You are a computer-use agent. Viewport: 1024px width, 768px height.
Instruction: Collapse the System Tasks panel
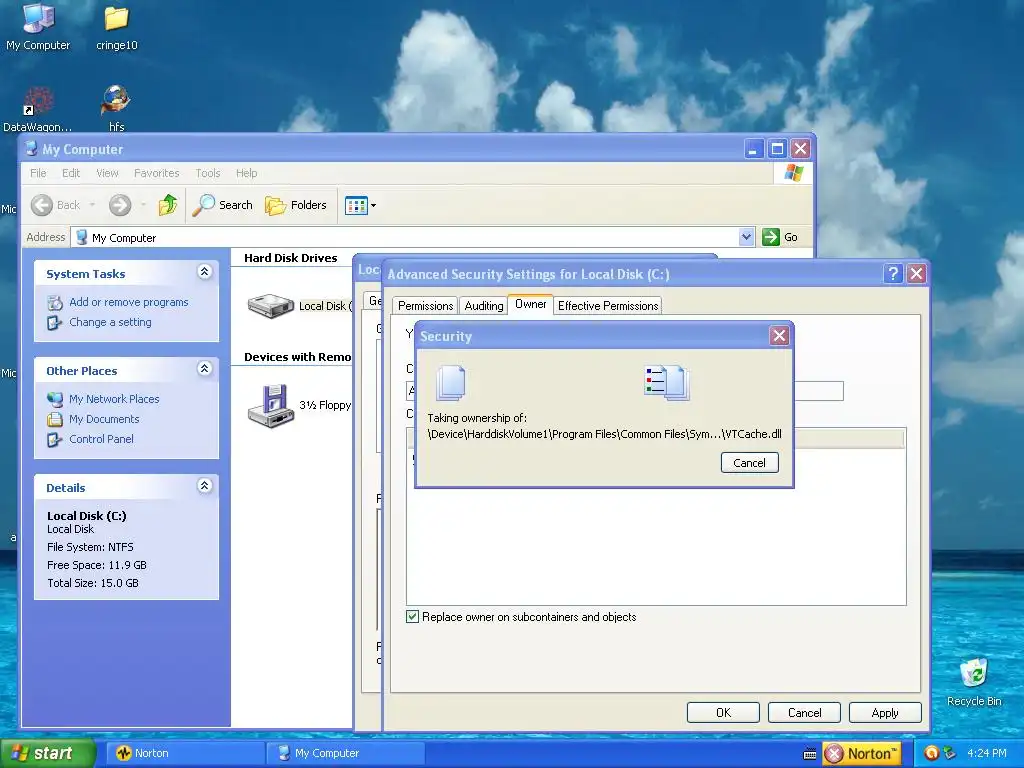coord(204,272)
